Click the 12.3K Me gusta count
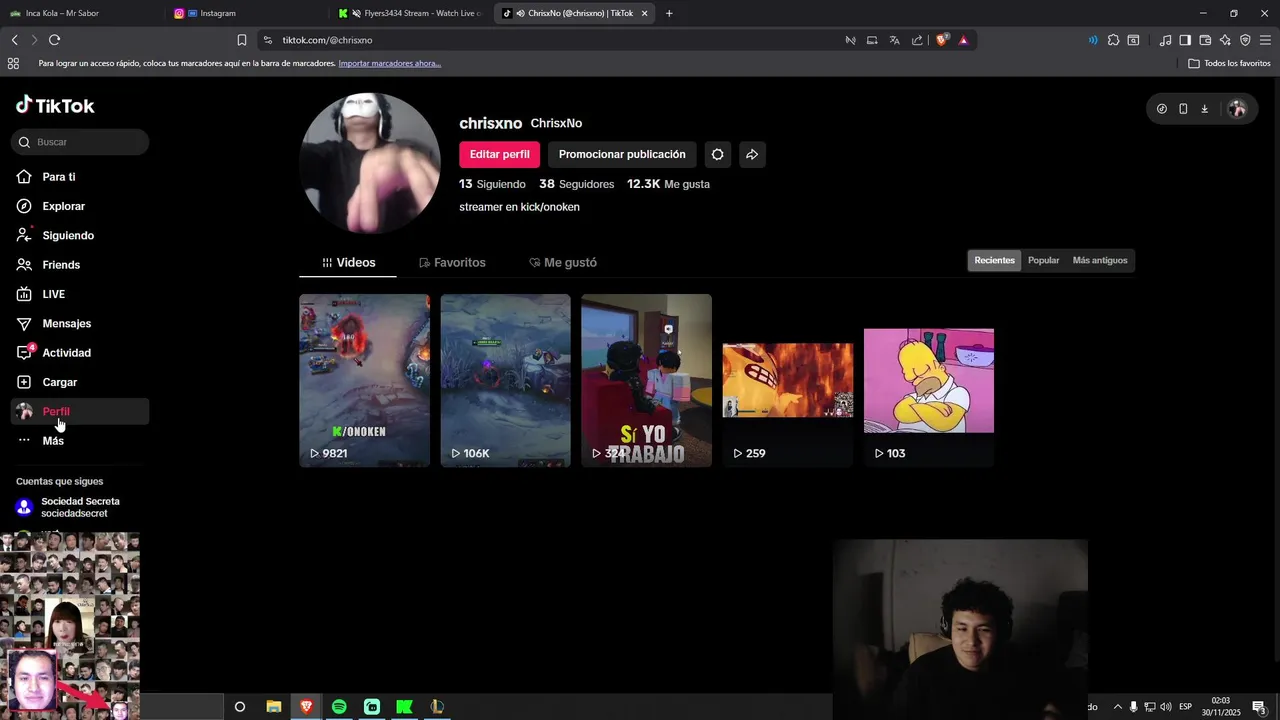This screenshot has width=1280, height=720. pos(668,184)
